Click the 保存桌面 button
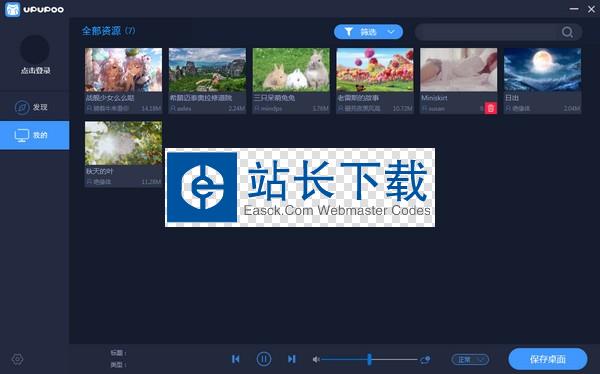 [x=548, y=359]
